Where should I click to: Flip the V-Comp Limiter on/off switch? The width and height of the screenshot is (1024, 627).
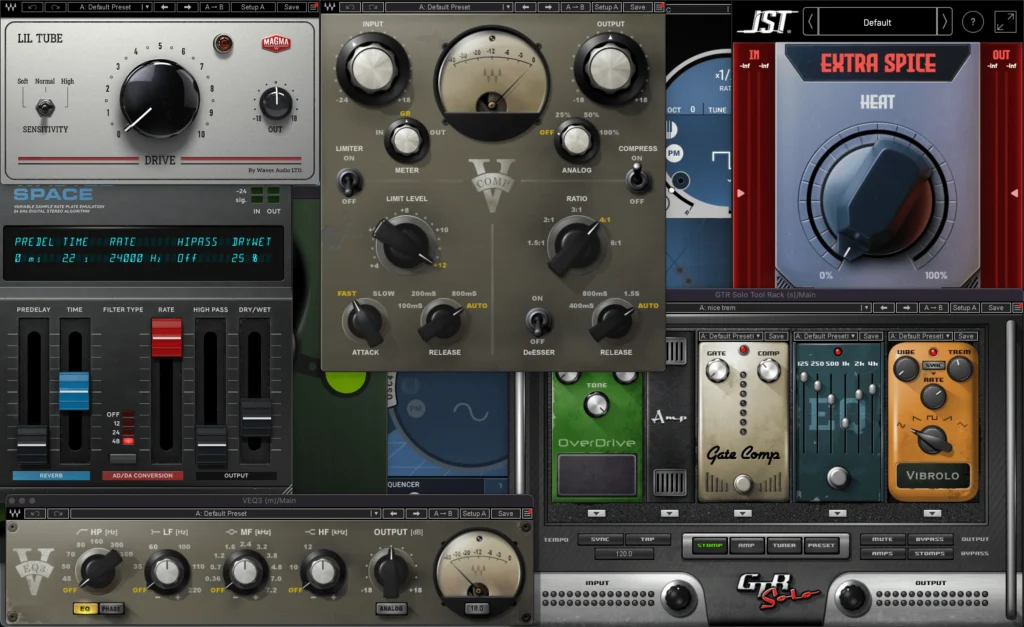(x=349, y=181)
